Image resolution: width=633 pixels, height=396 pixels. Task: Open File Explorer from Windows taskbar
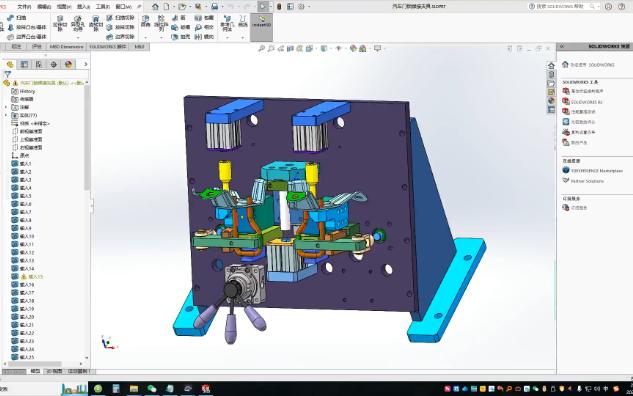(134, 389)
